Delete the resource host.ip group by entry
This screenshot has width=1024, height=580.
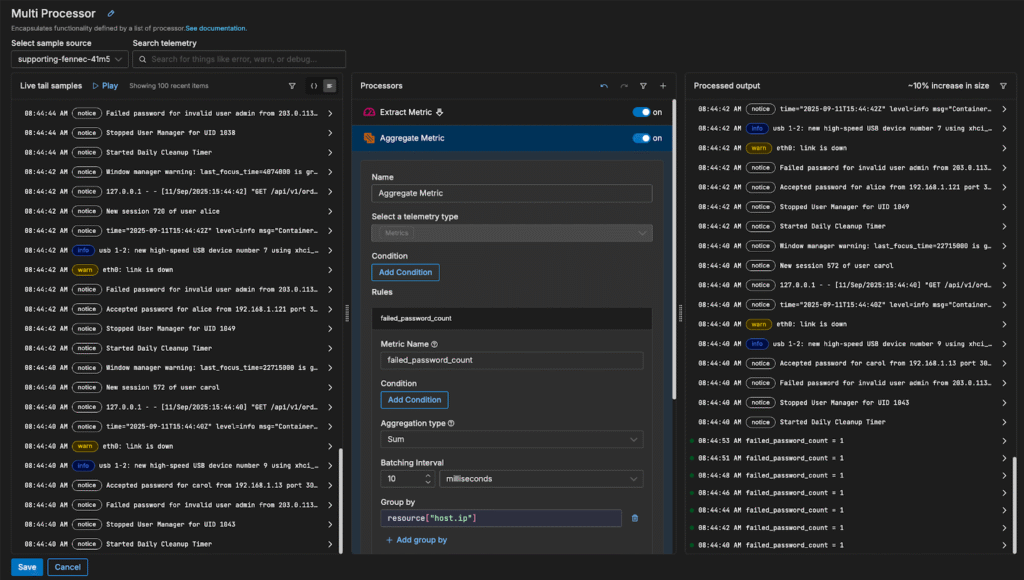634,518
